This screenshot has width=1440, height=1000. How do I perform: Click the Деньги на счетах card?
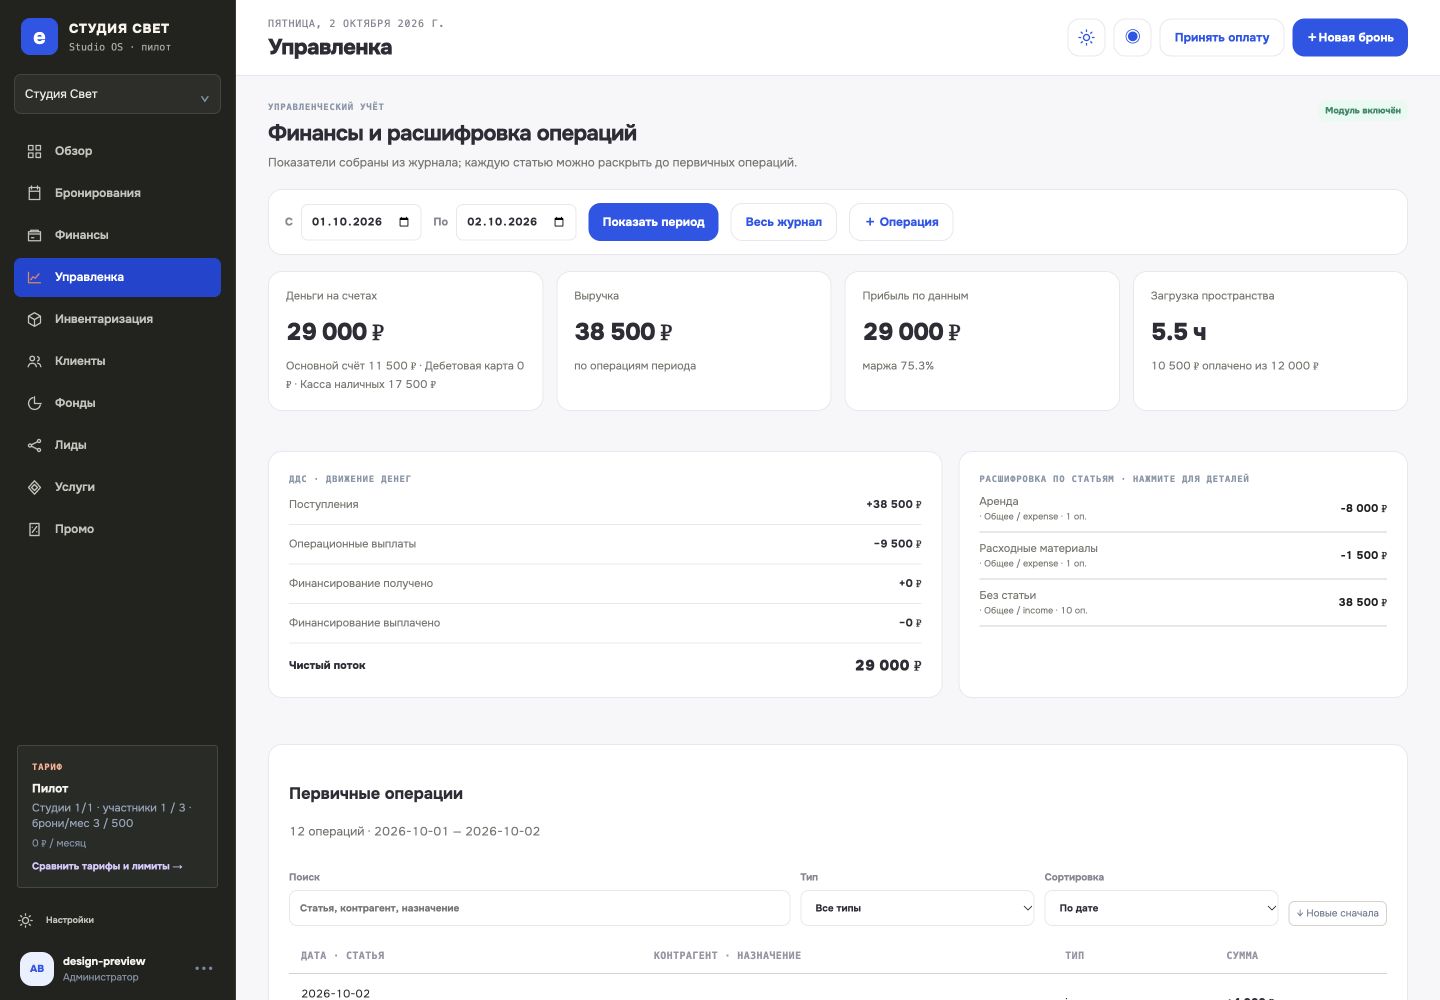[x=405, y=341]
